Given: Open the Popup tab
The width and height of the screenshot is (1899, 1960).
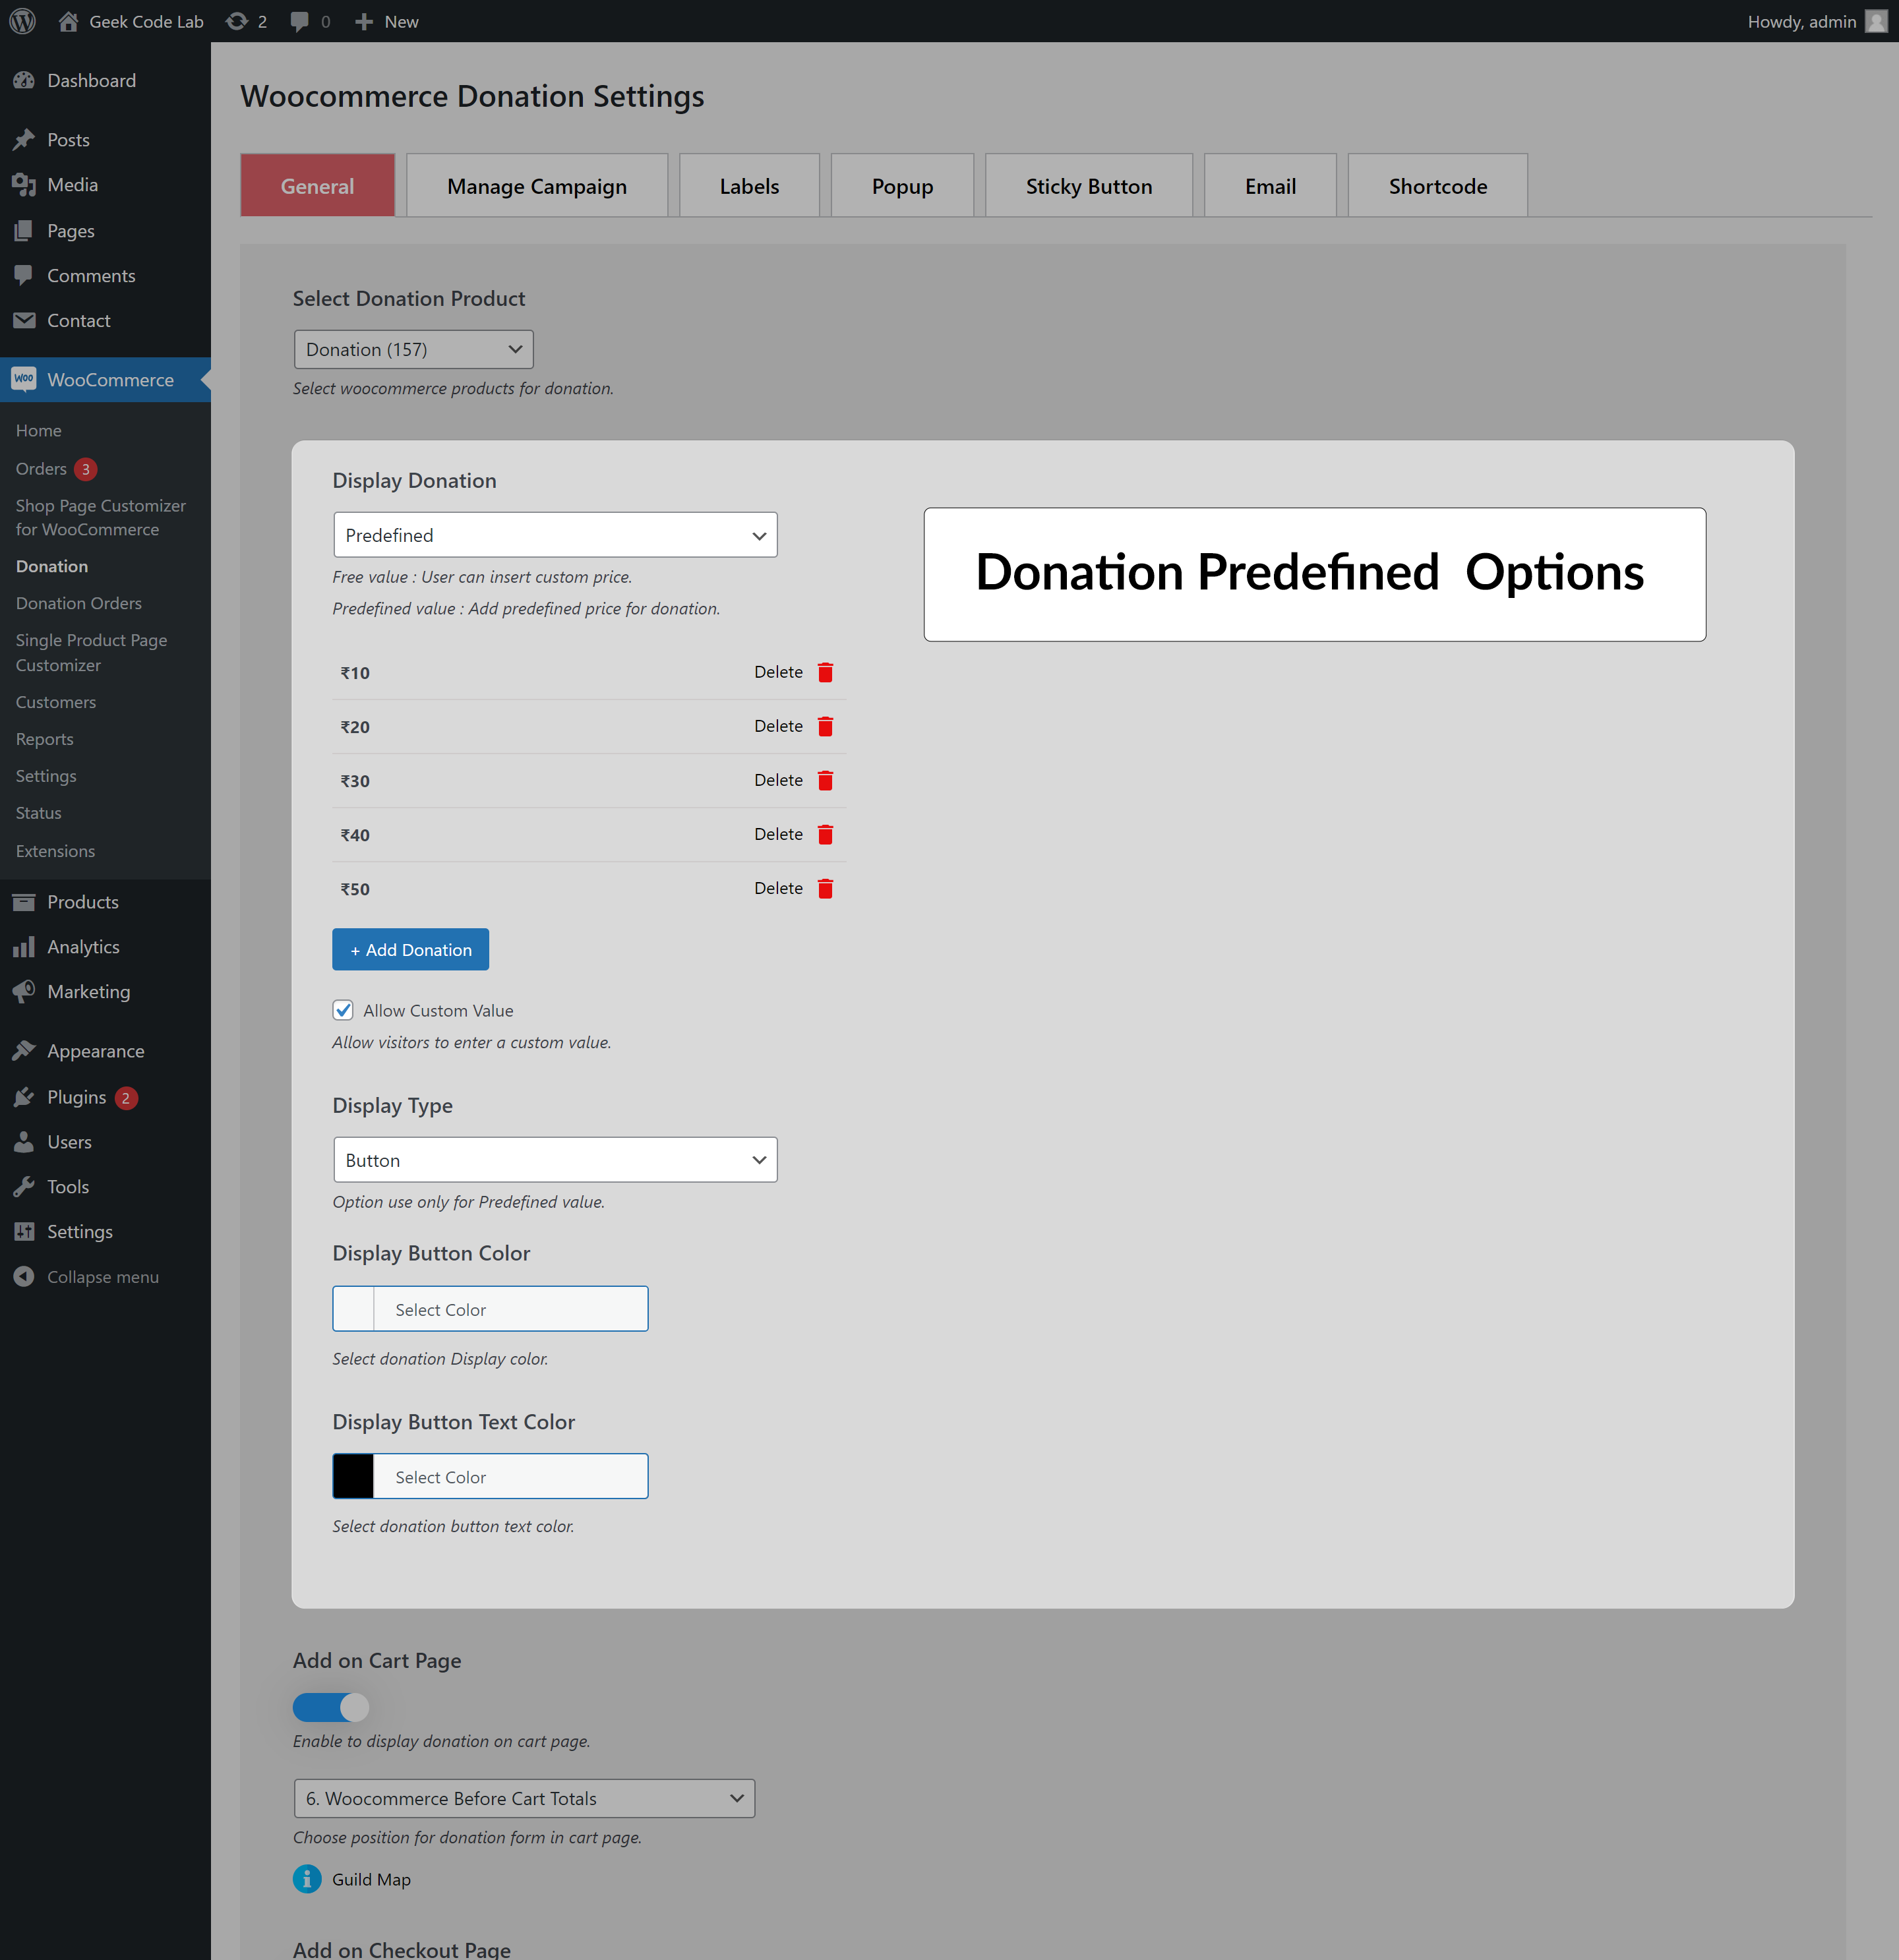Looking at the screenshot, I should [902, 185].
